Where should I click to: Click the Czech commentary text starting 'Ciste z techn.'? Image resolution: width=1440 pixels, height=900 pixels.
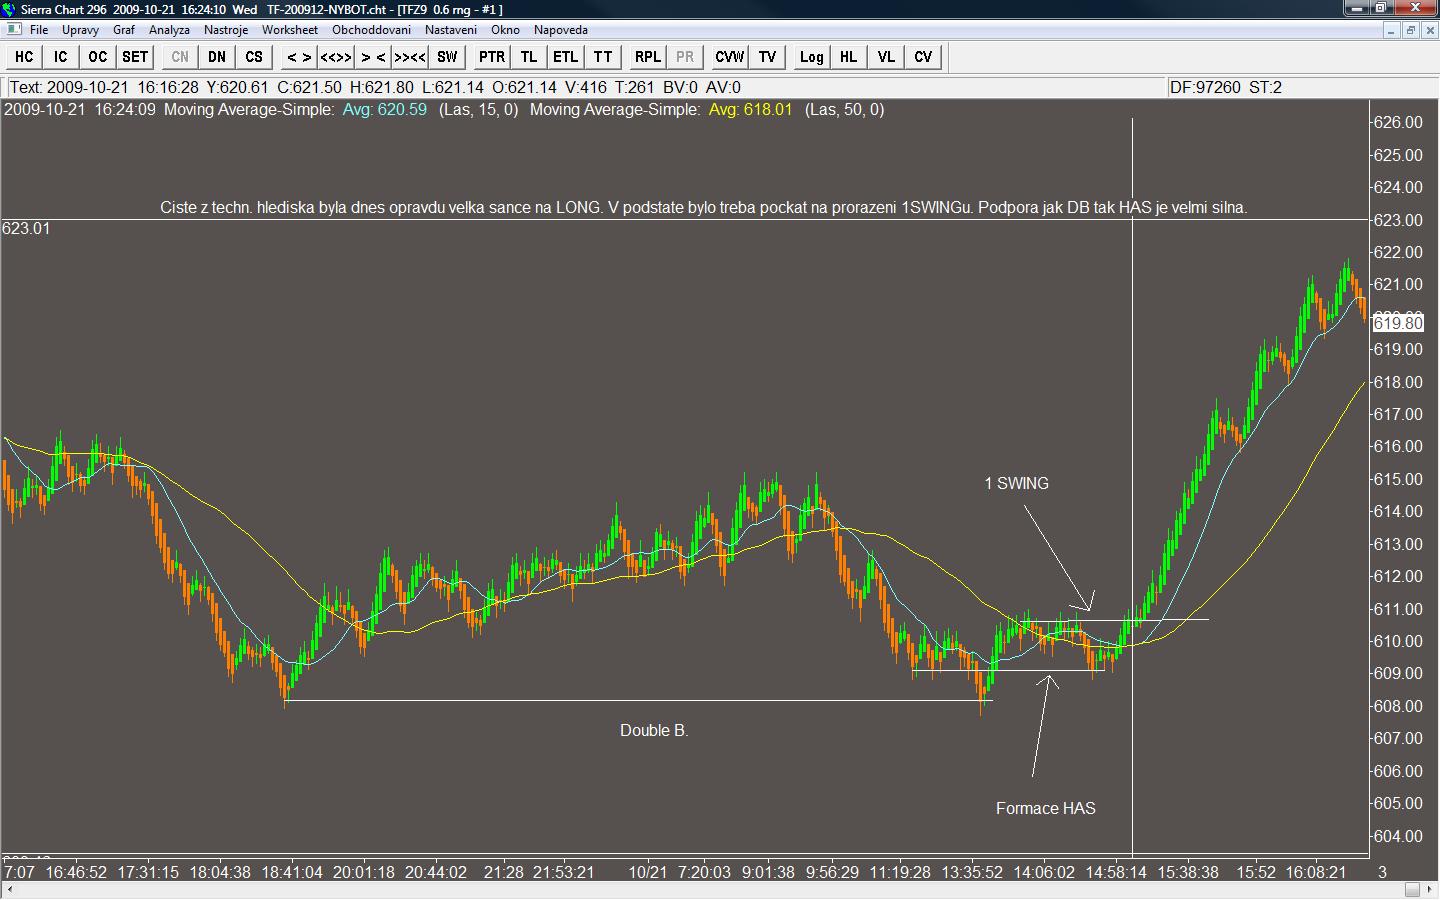[704, 208]
